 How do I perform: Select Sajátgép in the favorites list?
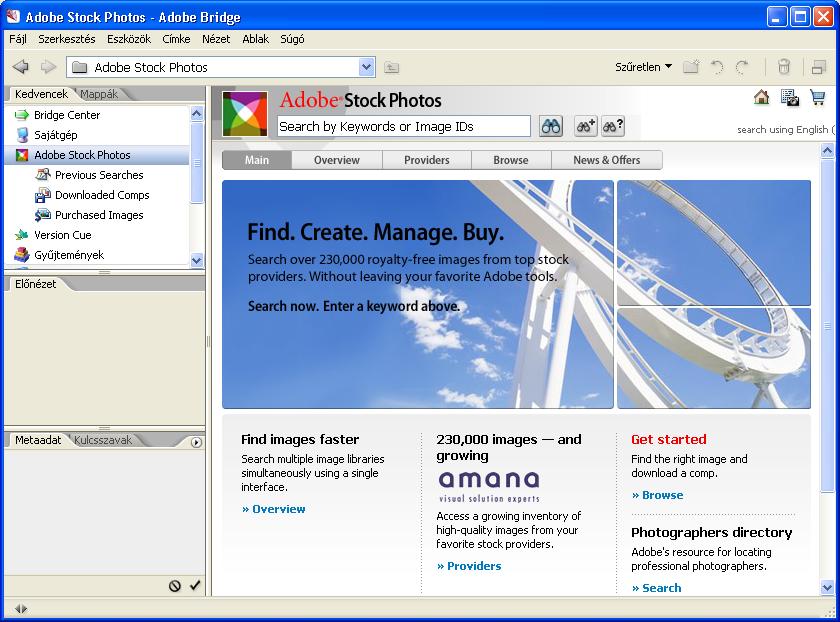96,135
